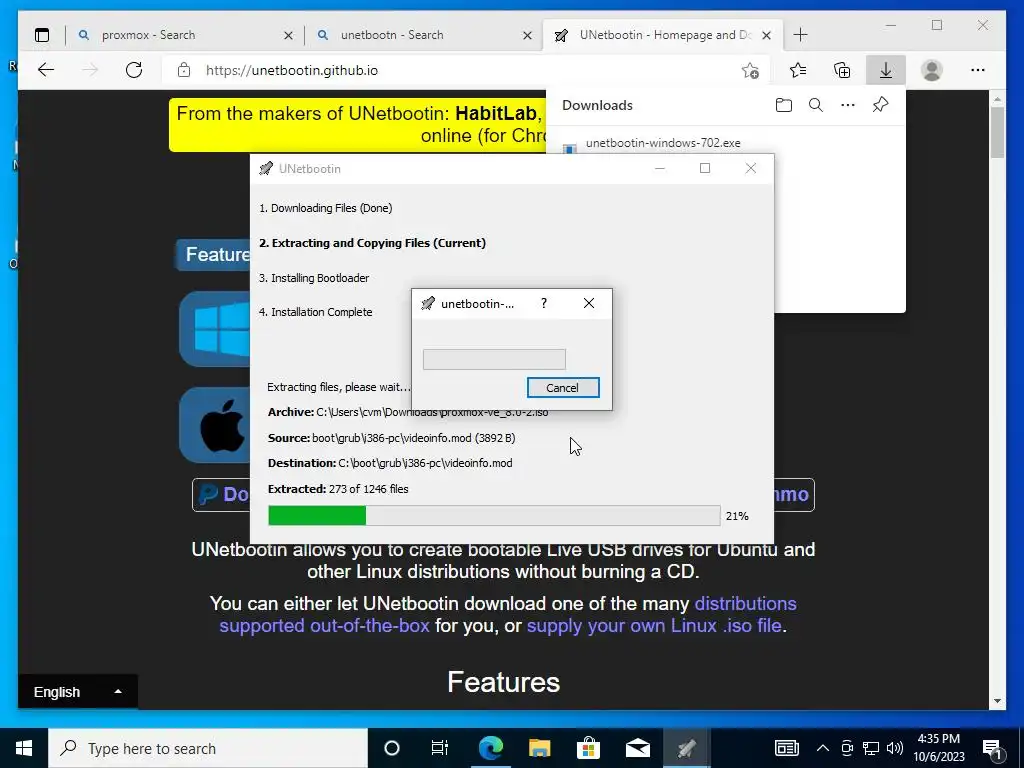Click the empty progress bar in small dialog
Screen dimensions: 1024x768
(x=494, y=359)
